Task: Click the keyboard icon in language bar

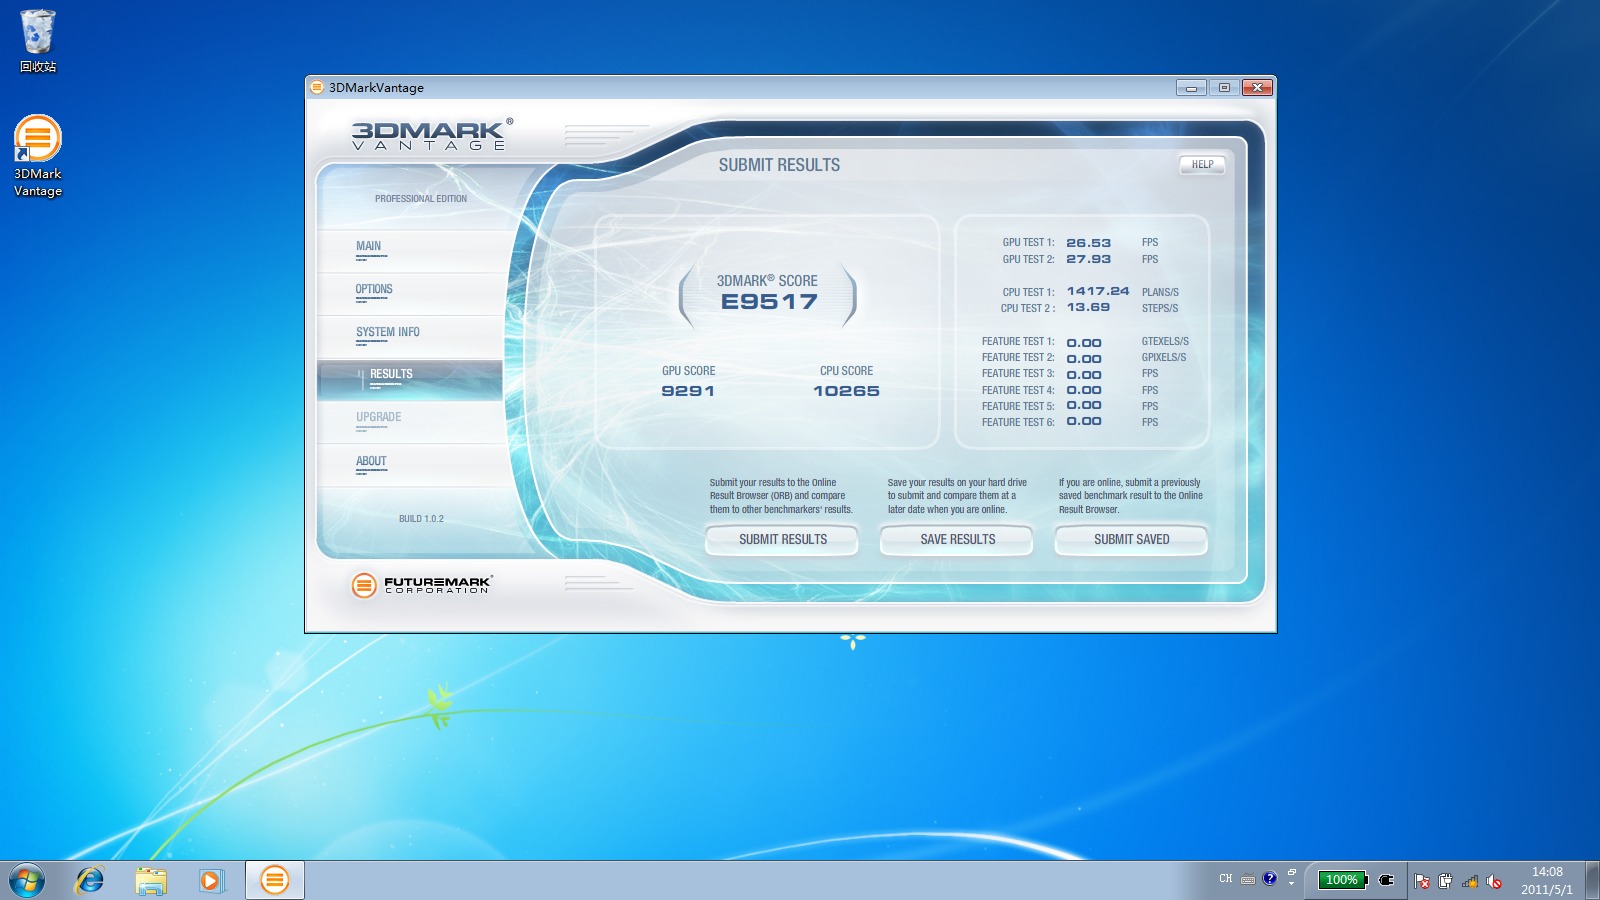Action: [x=1248, y=880]
